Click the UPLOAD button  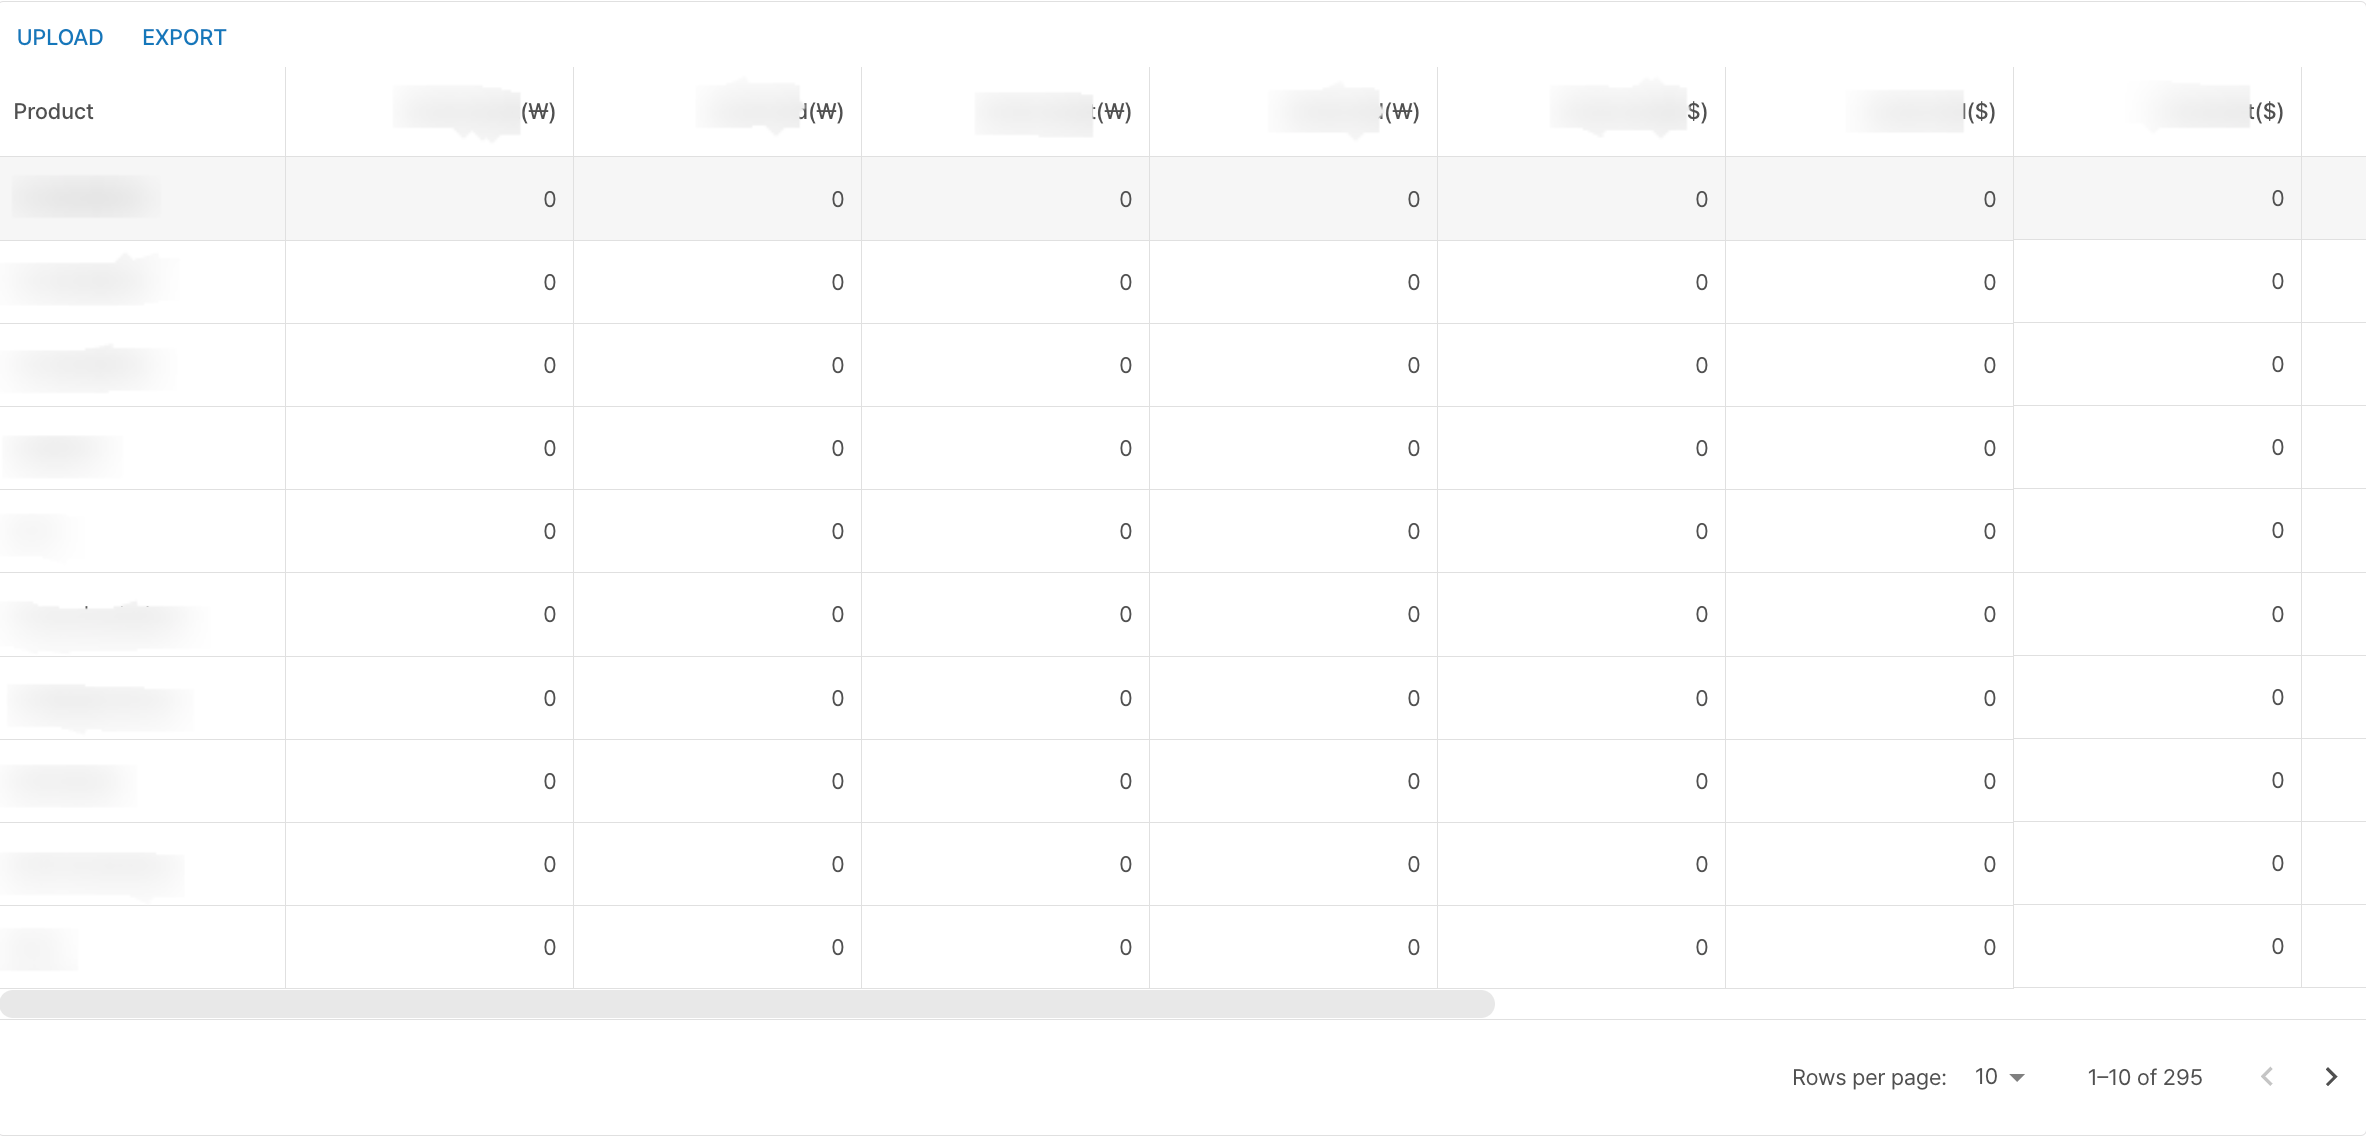tap(60, 38)
